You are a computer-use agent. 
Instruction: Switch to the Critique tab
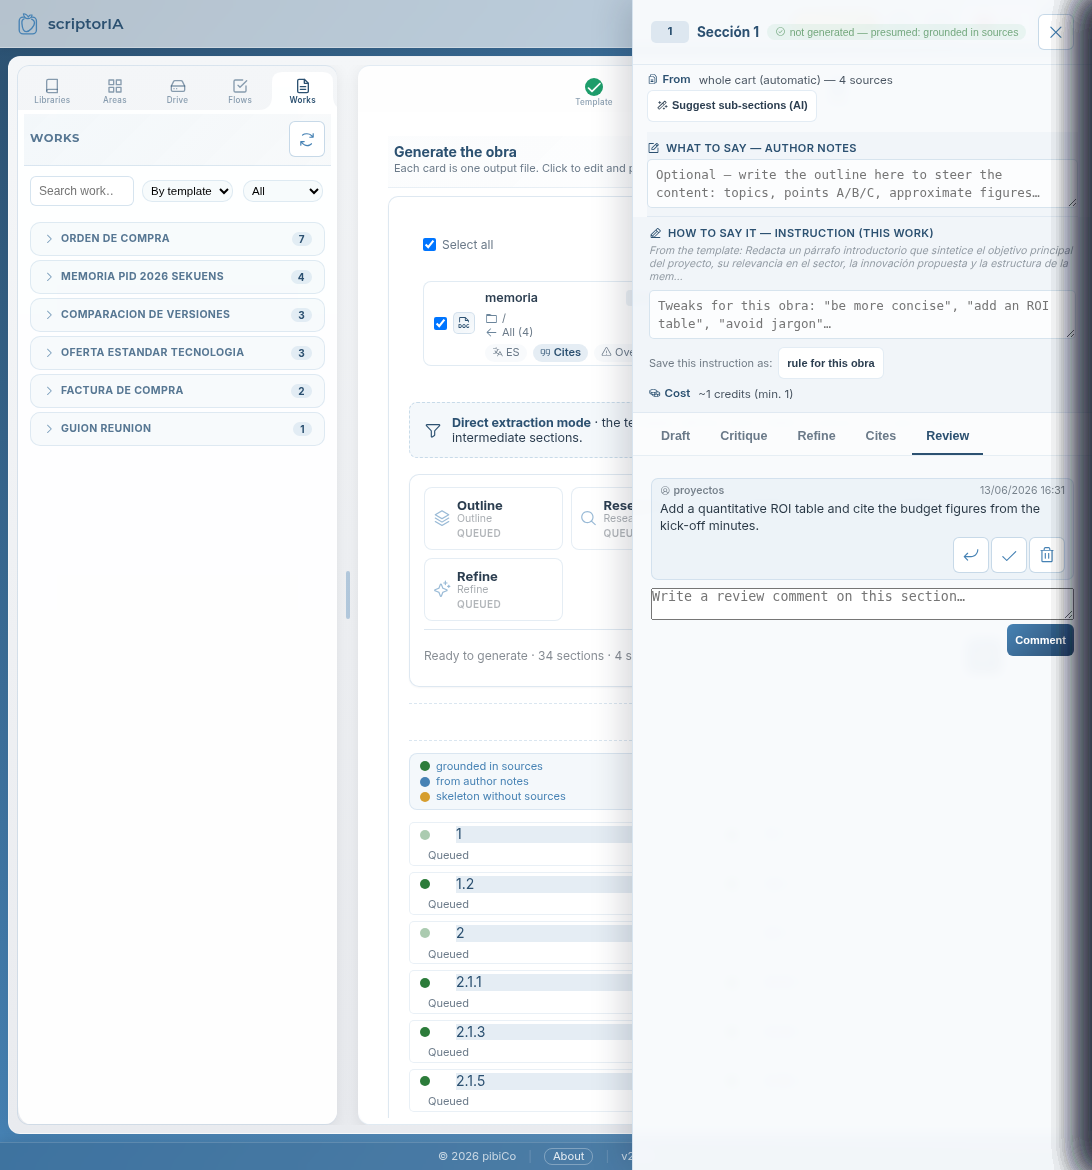pos(743,436)
